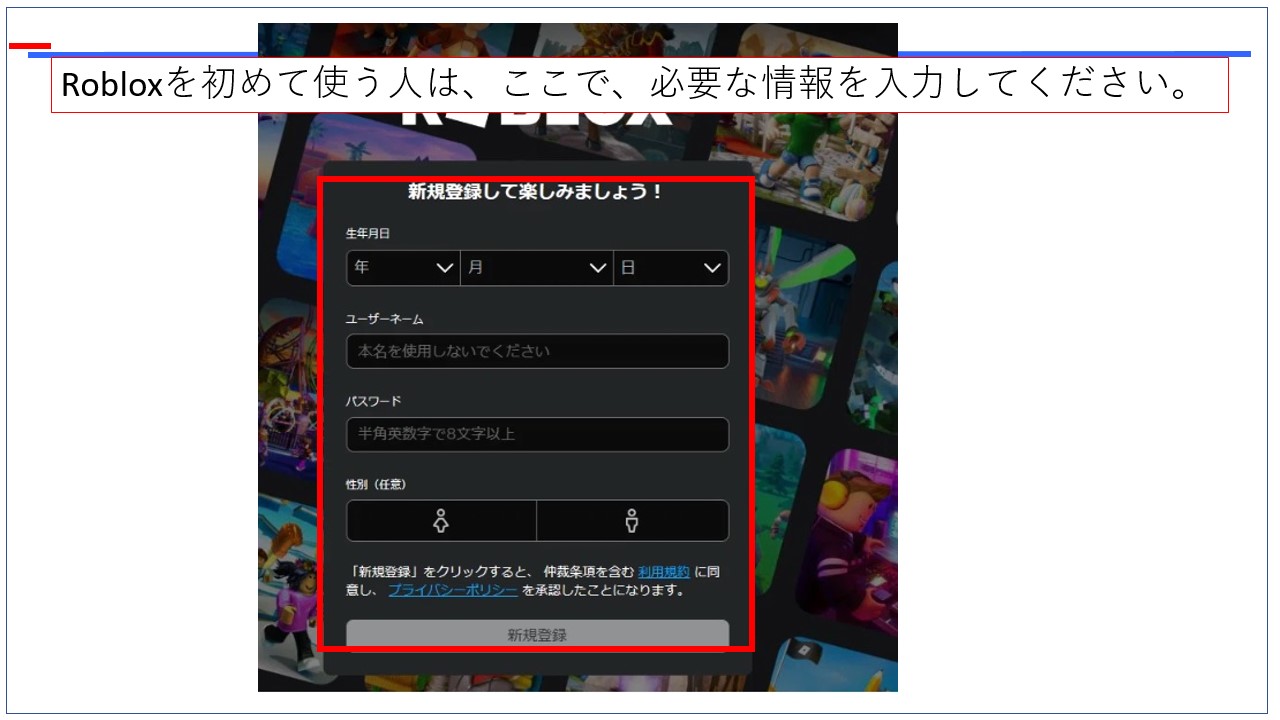The image size is (1280, 720).
Task: Click the ユーザーネーム username input field
Action: coord(537,351)
